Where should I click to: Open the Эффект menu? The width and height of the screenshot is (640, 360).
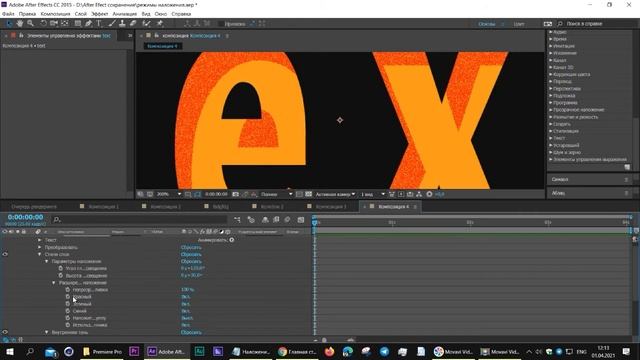(100, 14)
